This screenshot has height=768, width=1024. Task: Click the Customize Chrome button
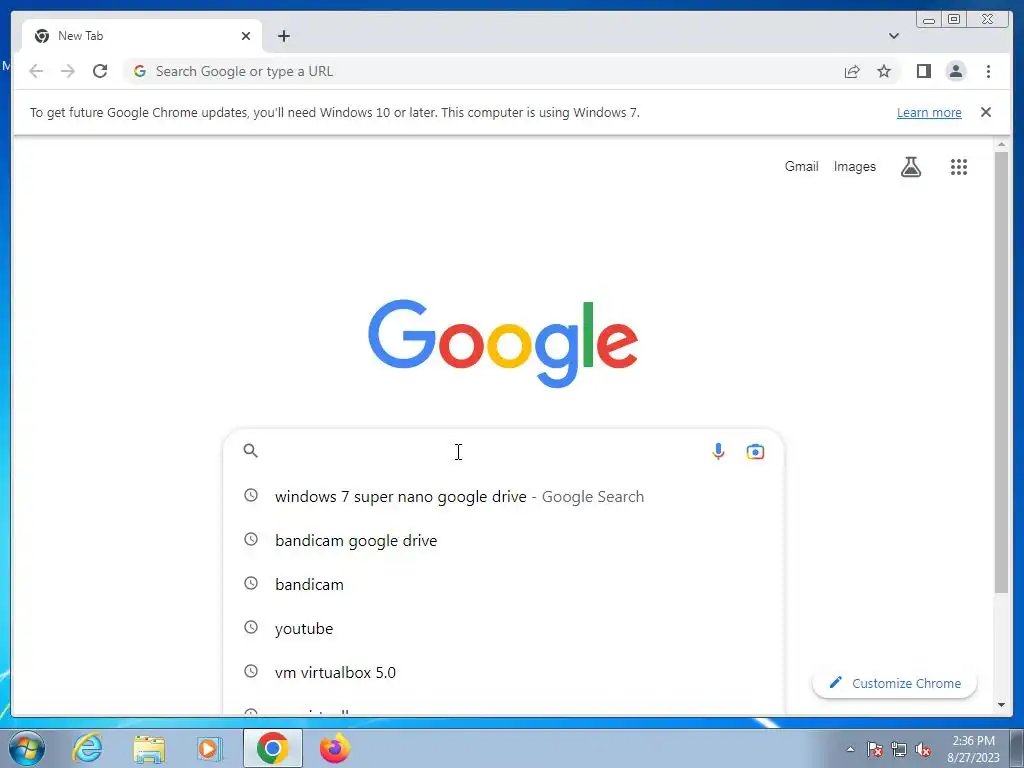coord(895,683)
